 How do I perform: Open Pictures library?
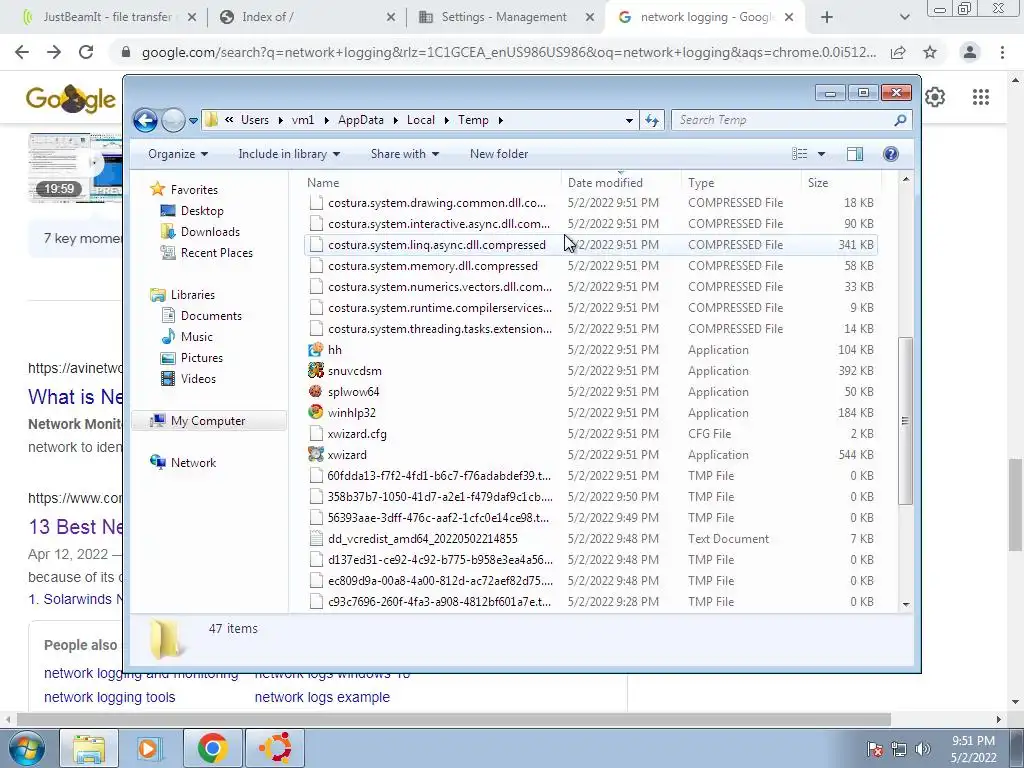(201, 358)
